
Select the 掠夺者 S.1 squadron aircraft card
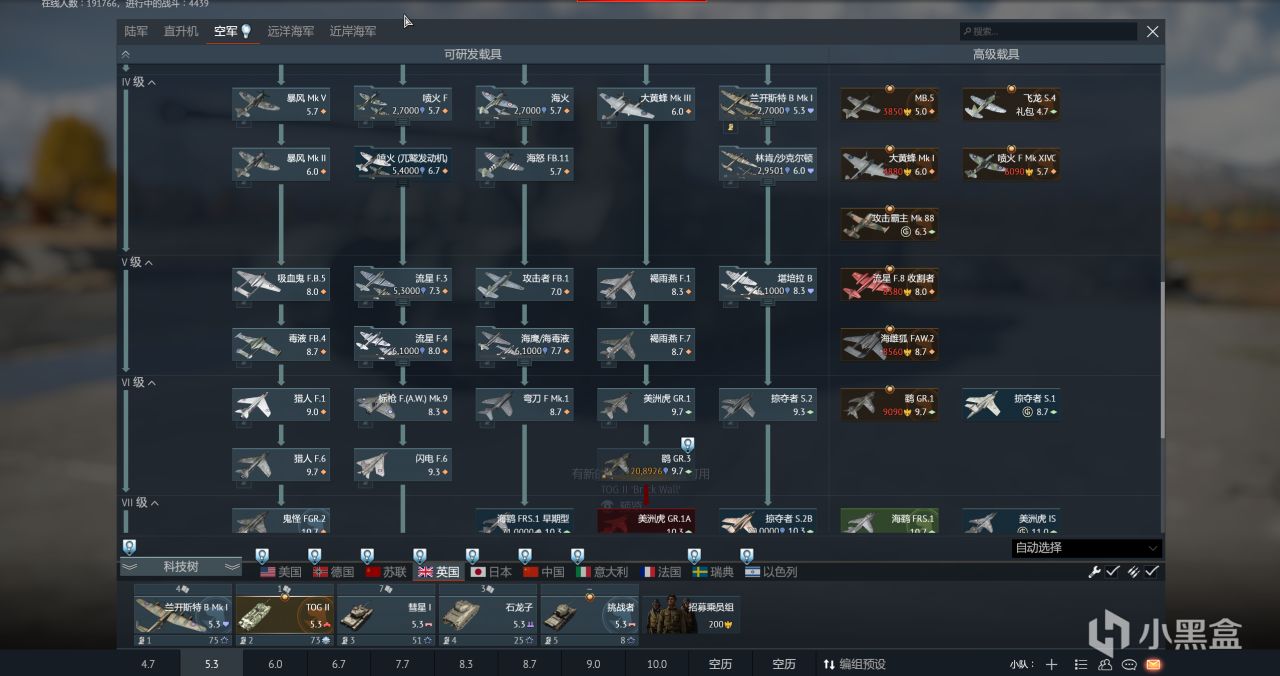[1012, 404]
